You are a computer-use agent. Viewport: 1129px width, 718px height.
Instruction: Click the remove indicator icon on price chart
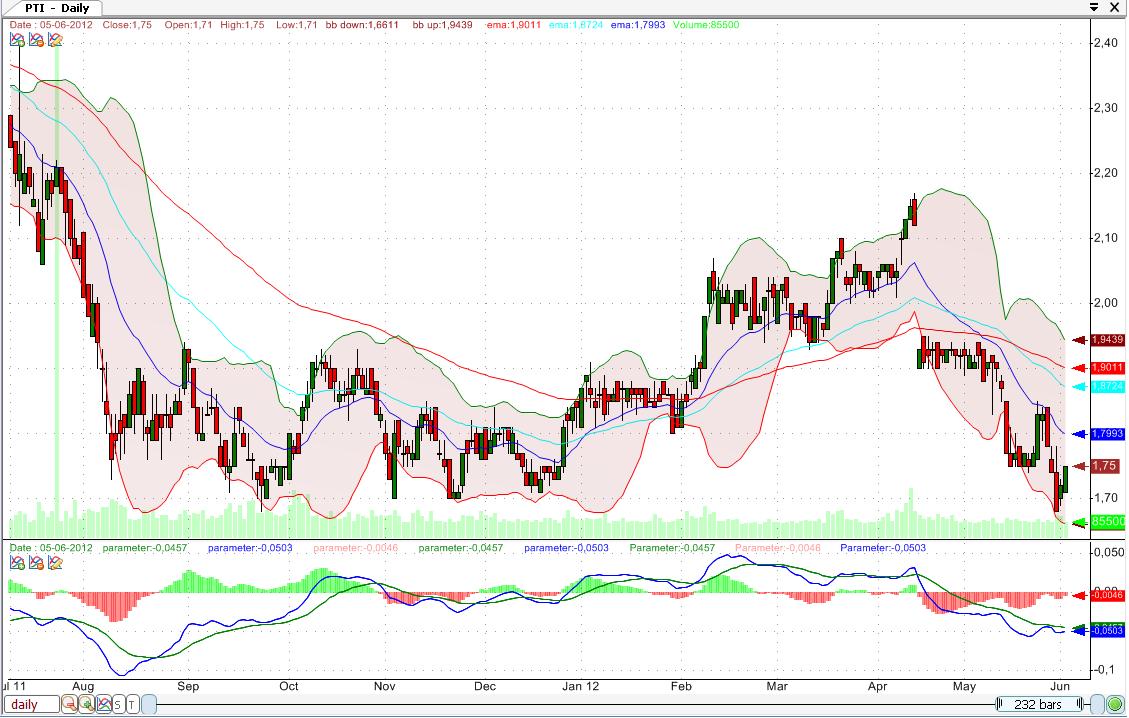(x=35, y=40)
